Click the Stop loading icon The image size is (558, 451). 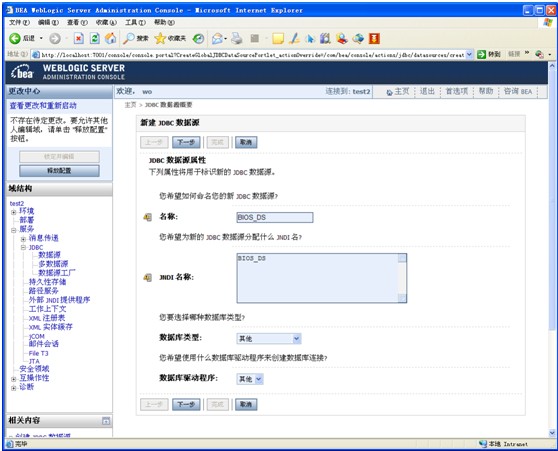click(x=79, y=38)
